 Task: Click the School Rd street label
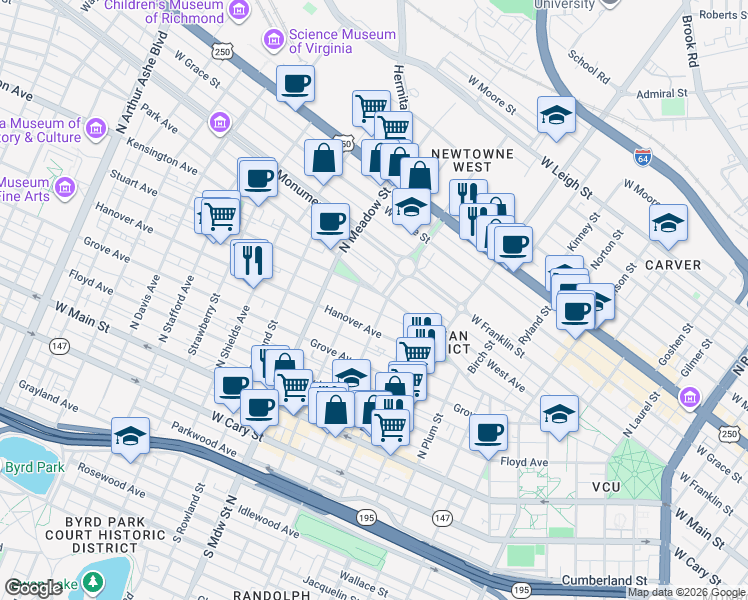[589, 67]
